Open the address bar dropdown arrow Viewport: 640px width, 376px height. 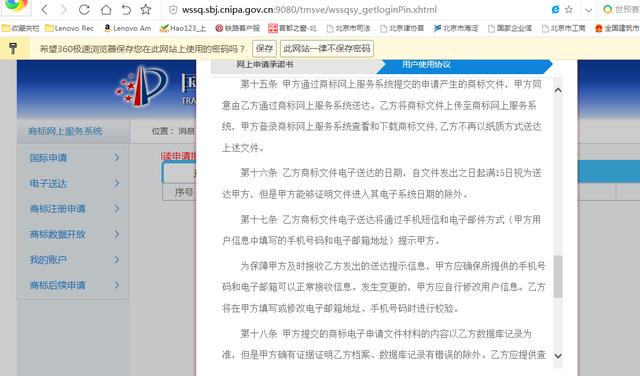point(588,10)
